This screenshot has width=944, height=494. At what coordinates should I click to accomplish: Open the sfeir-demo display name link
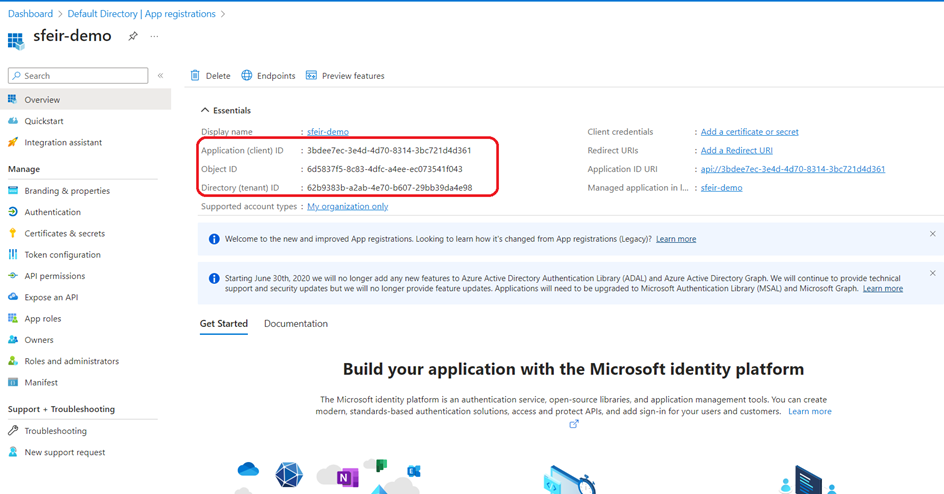click(x=328, y=132)
